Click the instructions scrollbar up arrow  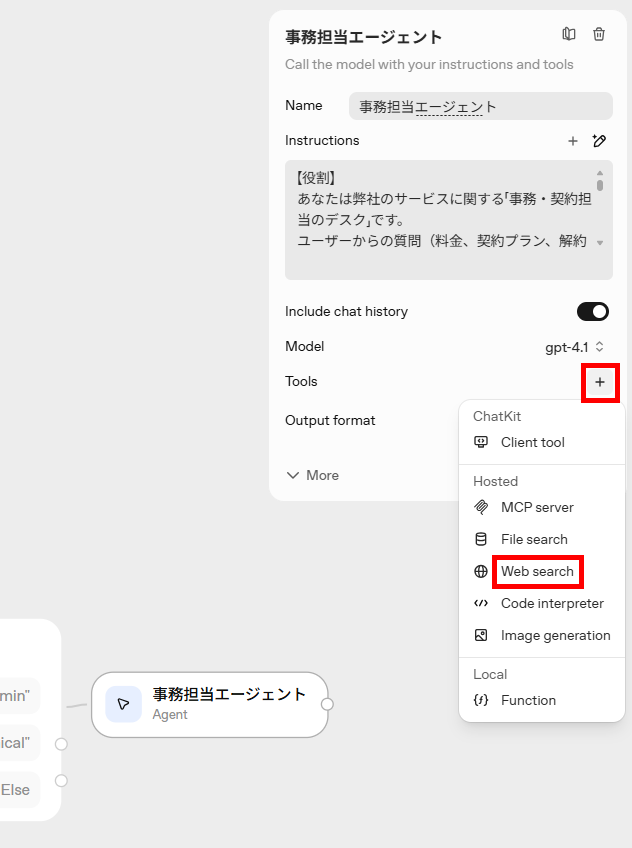[600, 173]
